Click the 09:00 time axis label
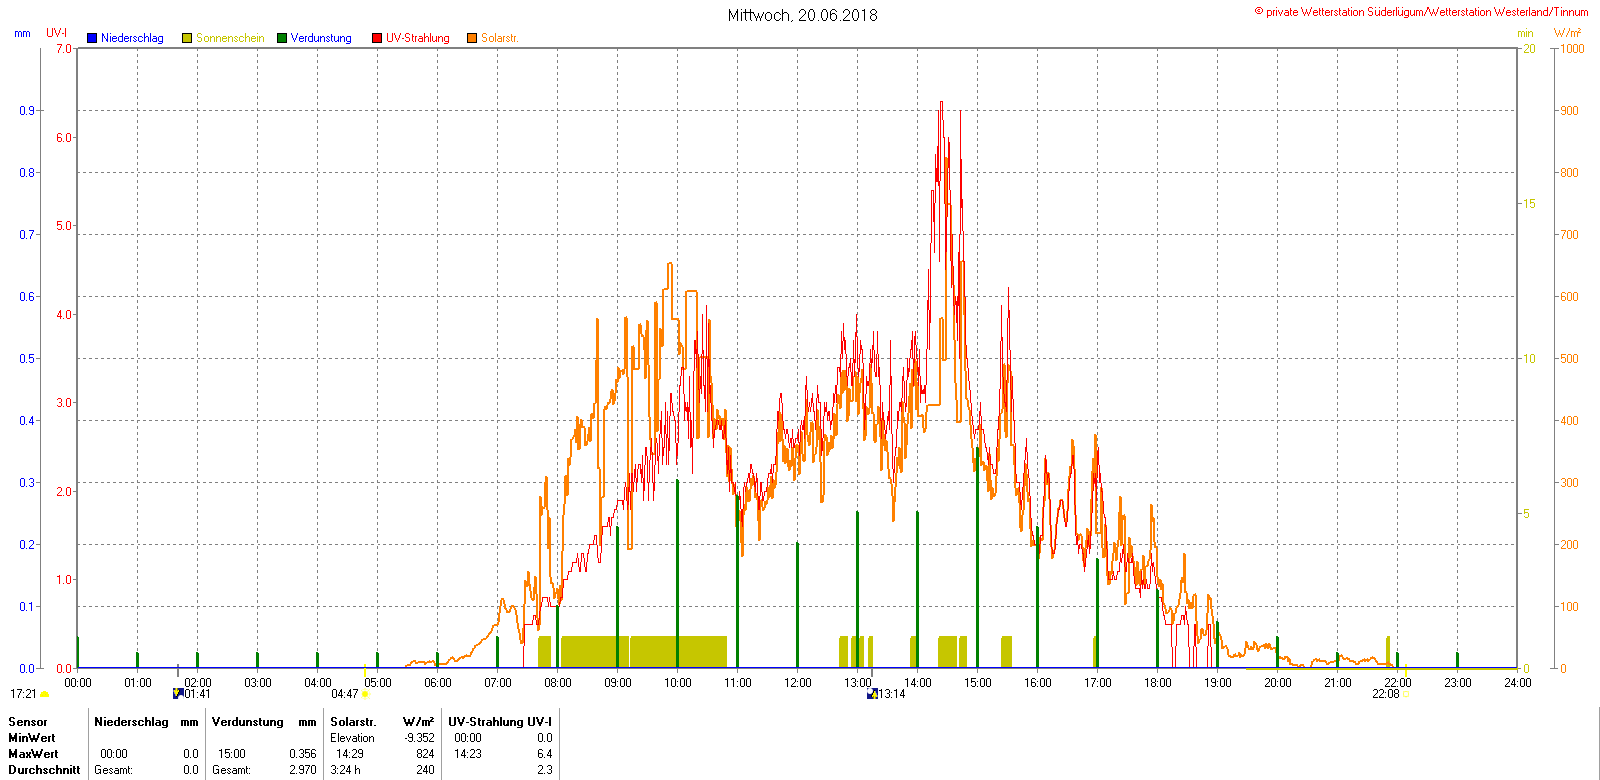1600x780 pixels. [618, 683]
